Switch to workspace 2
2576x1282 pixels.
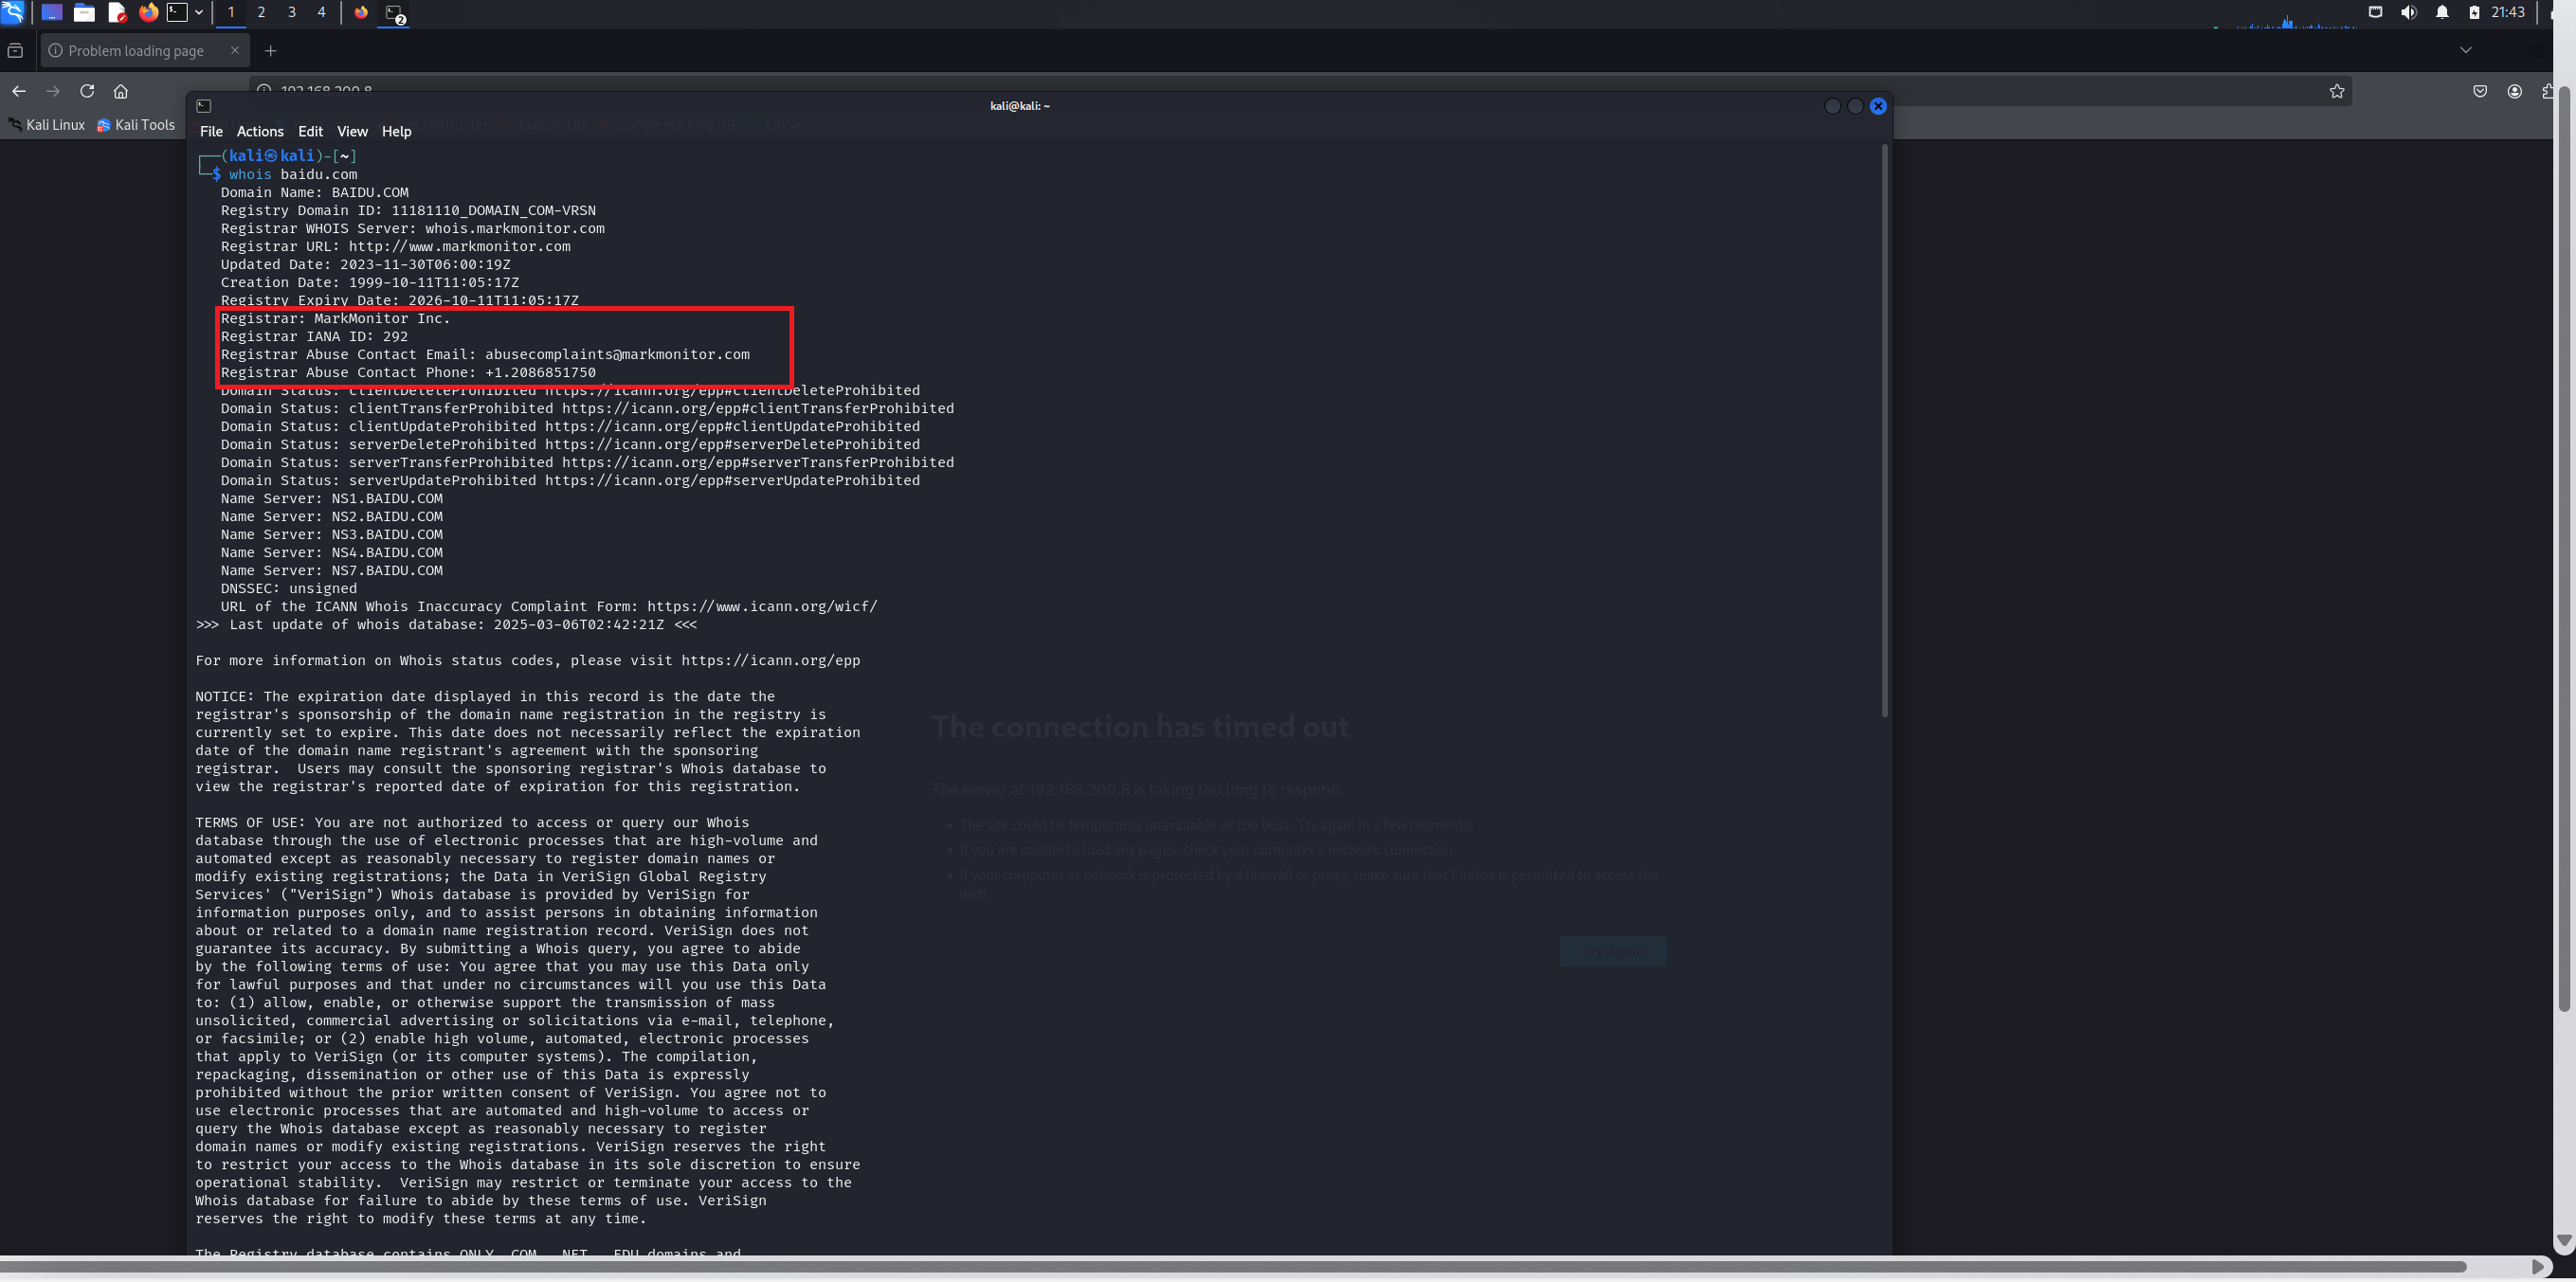click(261, 12)
